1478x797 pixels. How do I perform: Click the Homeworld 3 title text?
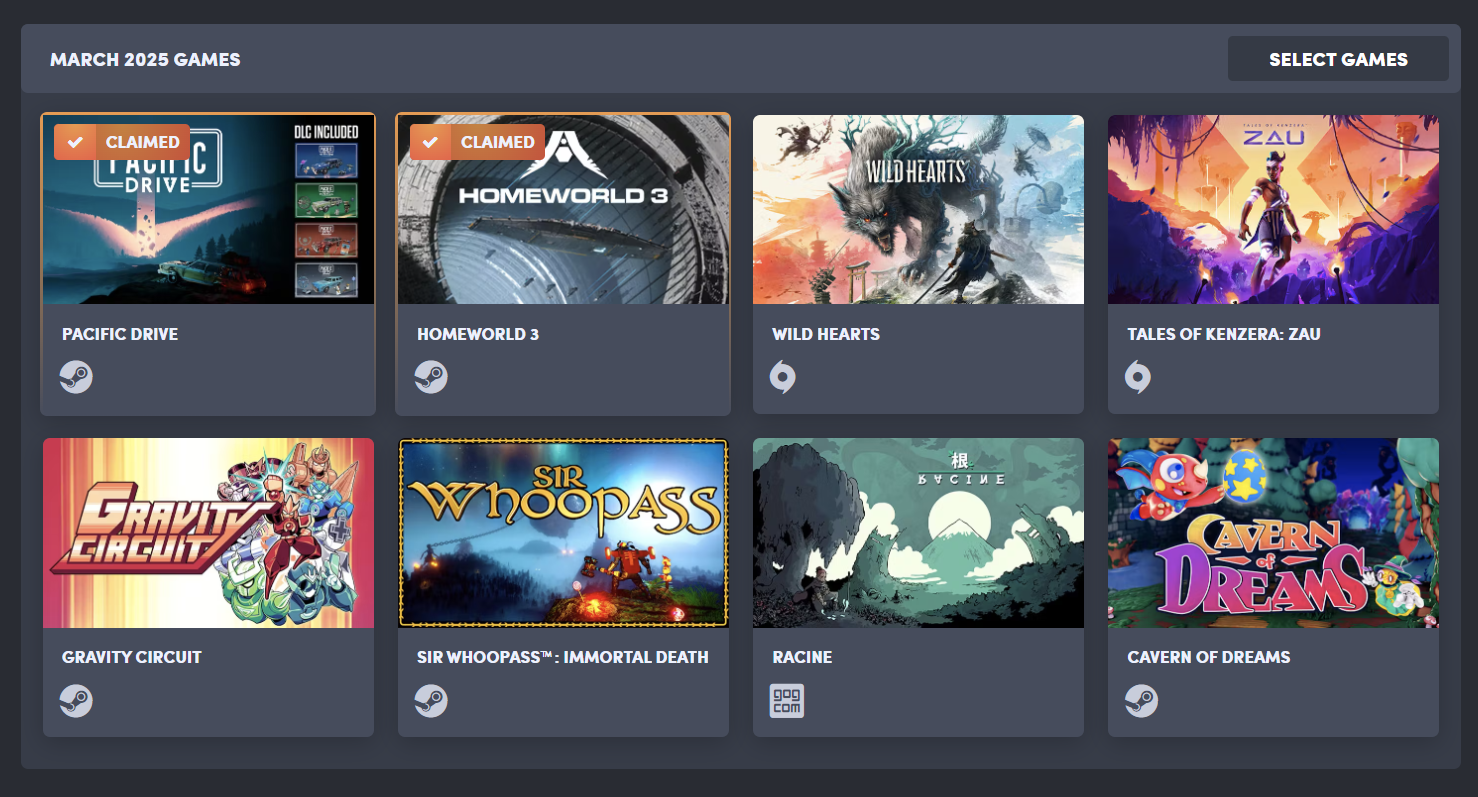coord(478,334)
